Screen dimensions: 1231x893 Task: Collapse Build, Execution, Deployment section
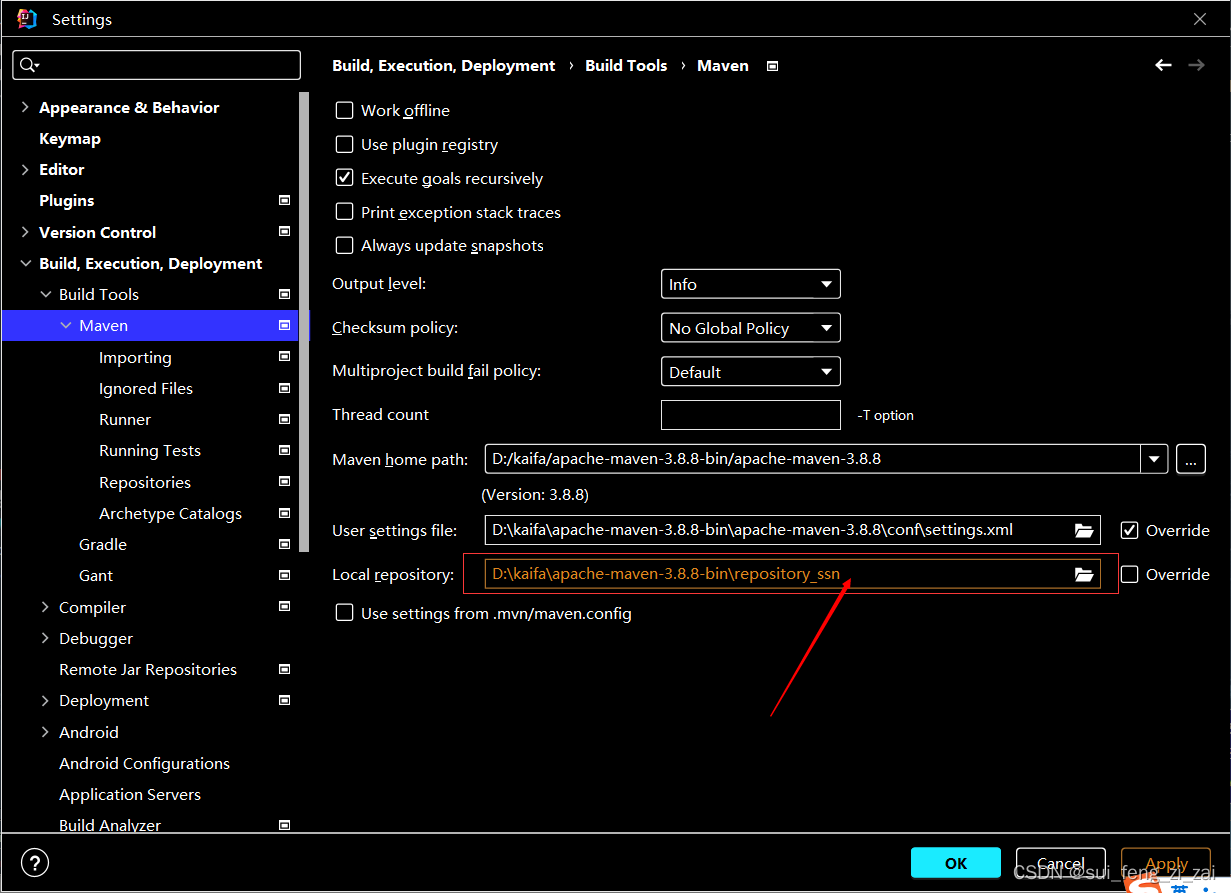25,263
